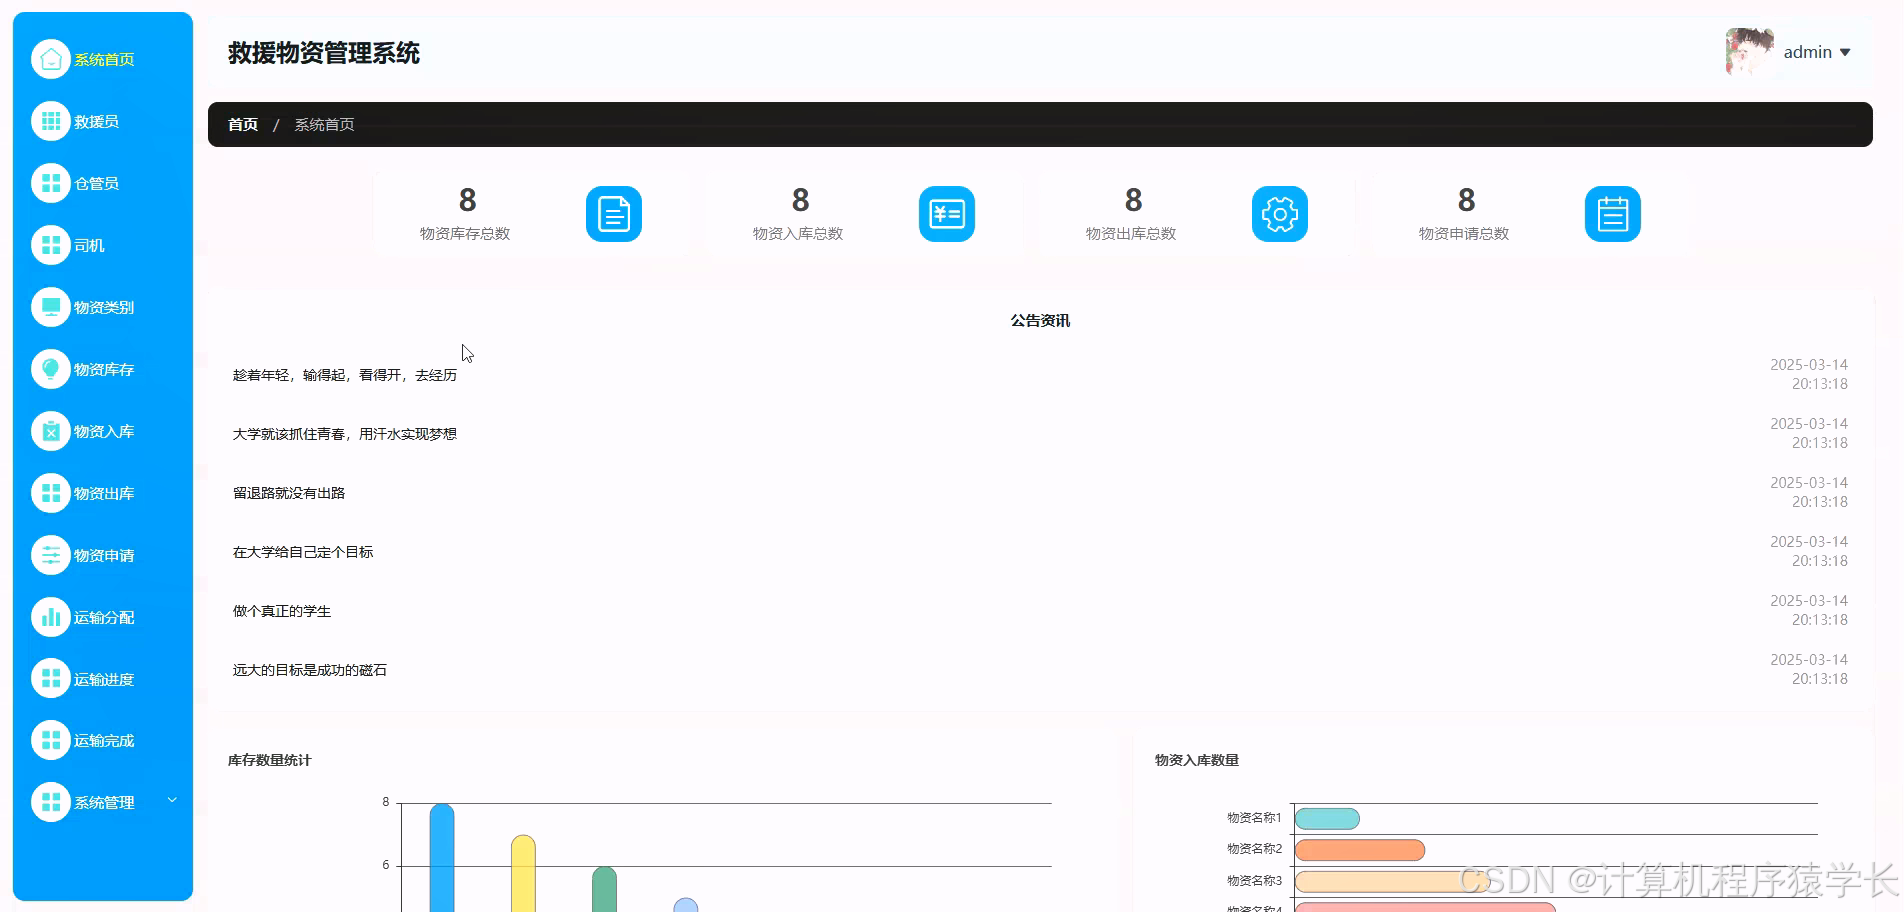The image size is (1904, 912).
Task: Open announcement 留退路就没有出路
Action: pyautogui.click(x=289, y=493)
